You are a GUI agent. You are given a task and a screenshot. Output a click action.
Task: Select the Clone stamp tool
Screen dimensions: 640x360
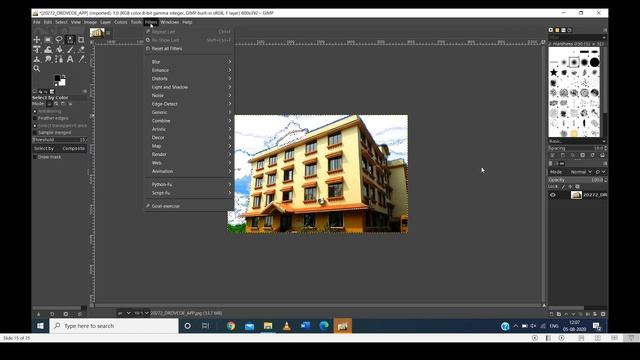pyautogui.click(x=37, y=59)
